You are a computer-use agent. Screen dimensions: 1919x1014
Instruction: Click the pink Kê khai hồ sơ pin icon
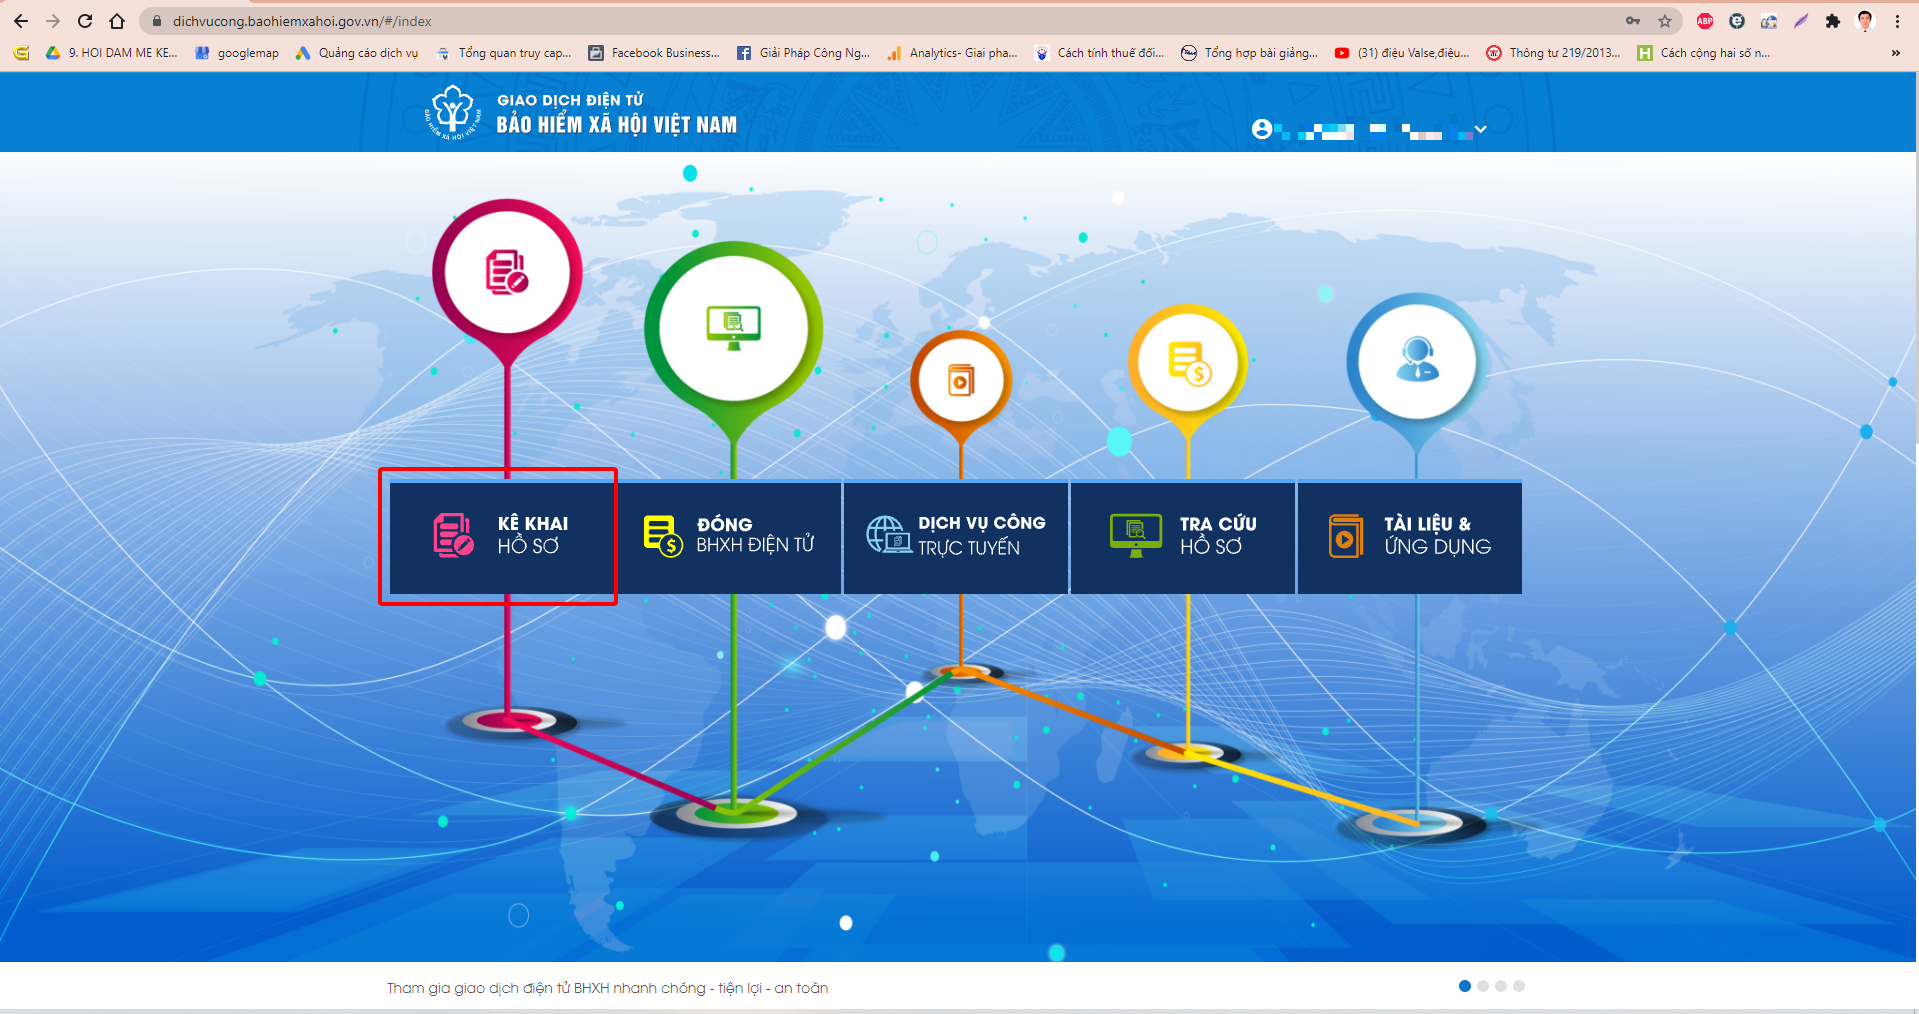tap(507, 272)
